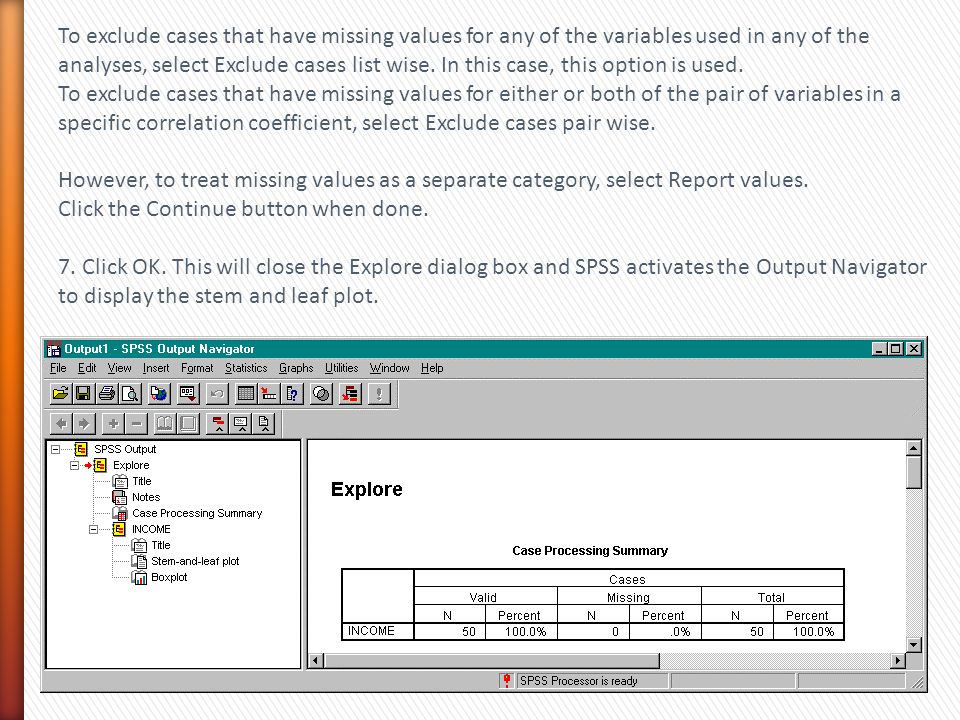The width and height of the screenshot is (960, 720).
Task: Select Stem-and-leaf plot in the outline
Action: [x=195, y=561]
